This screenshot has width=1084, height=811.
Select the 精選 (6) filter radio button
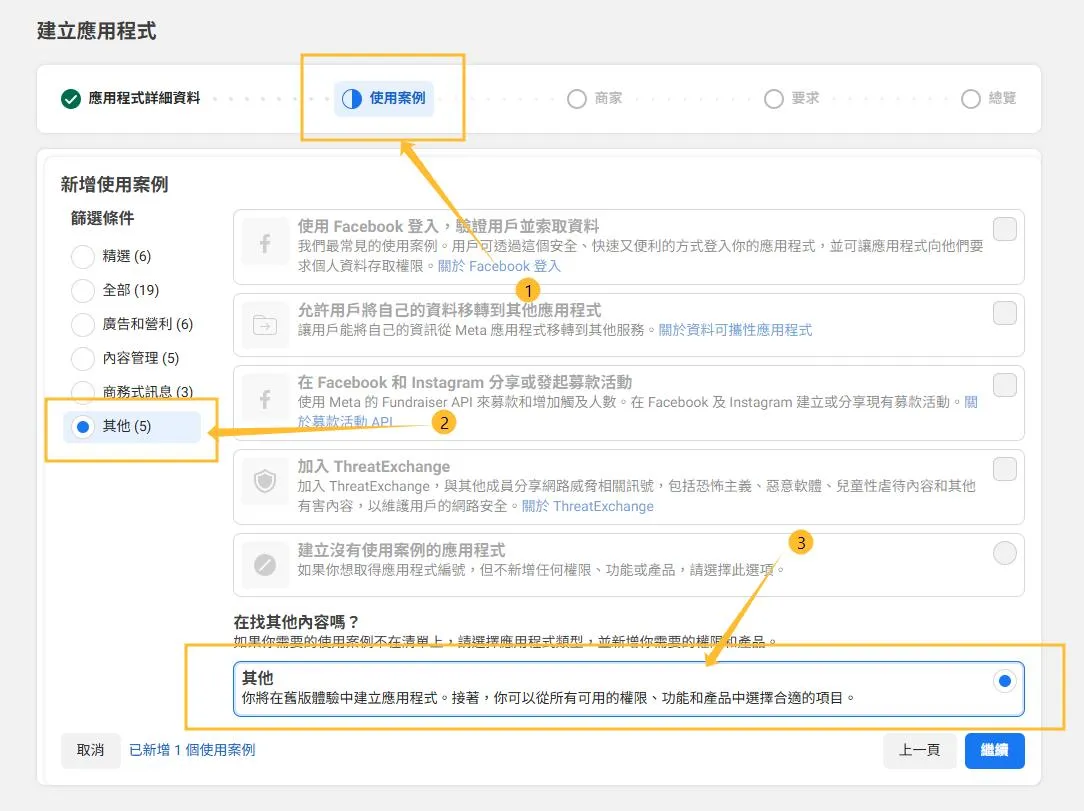83,257
